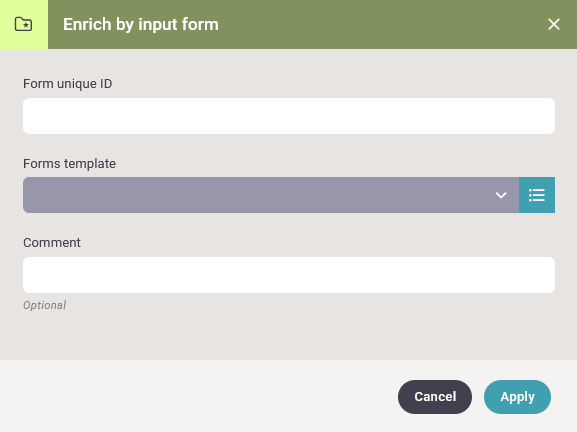577x432 pixels.
Task: Focus the Form unique ID text field
Action: (289, 116)
